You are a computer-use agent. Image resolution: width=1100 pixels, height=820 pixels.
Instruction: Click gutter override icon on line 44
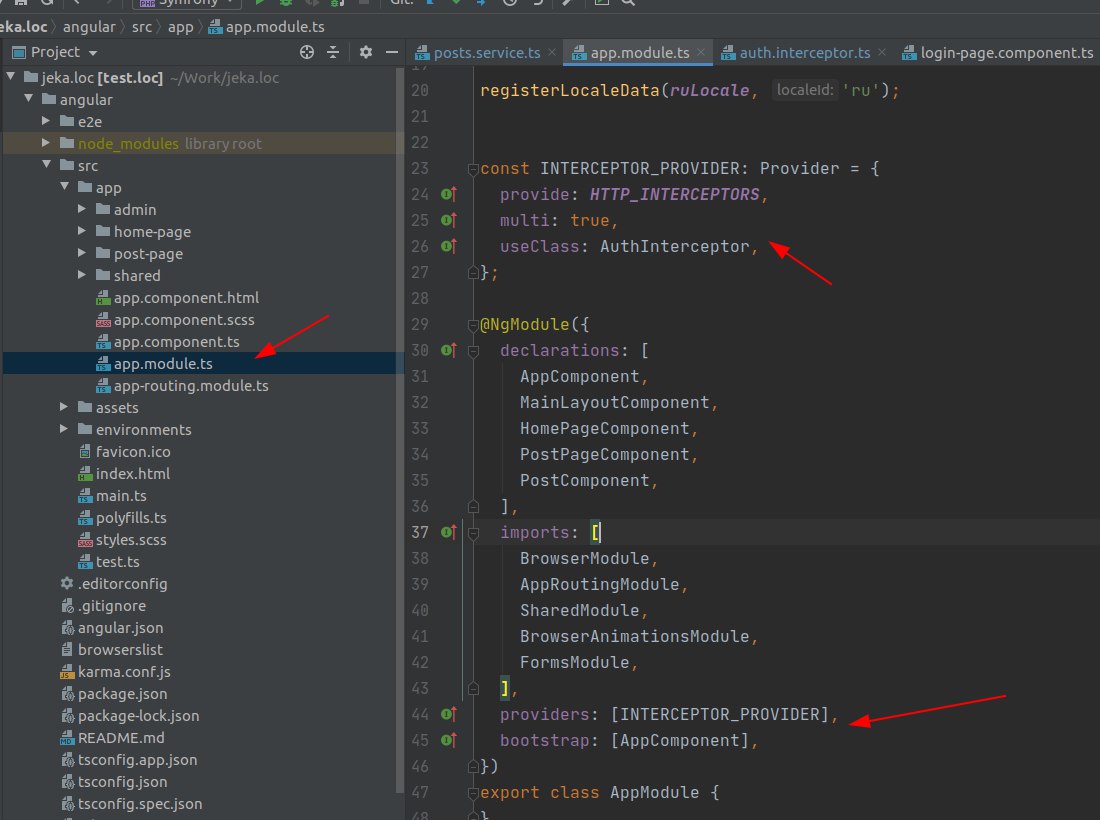[x=449, y=714]
